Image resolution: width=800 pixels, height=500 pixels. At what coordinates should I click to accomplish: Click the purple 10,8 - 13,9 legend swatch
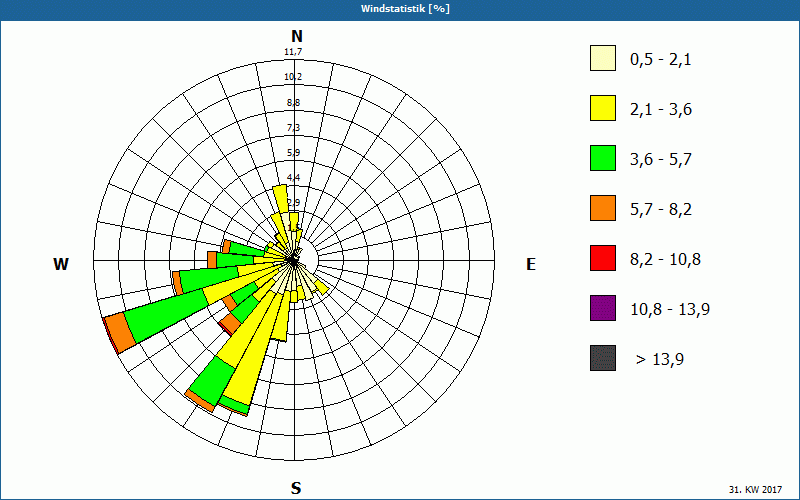click(x=603, y=308)
